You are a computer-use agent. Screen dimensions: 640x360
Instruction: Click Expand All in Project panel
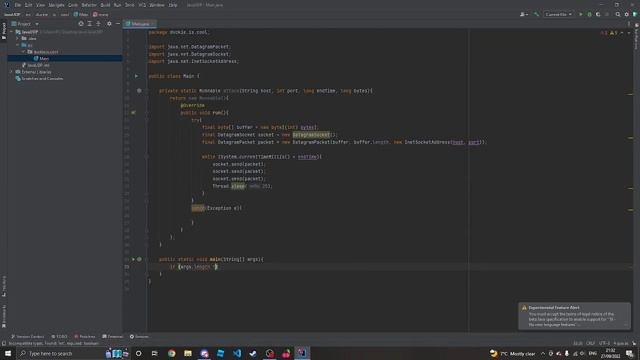pyautogui.click(x=90, y=24)
